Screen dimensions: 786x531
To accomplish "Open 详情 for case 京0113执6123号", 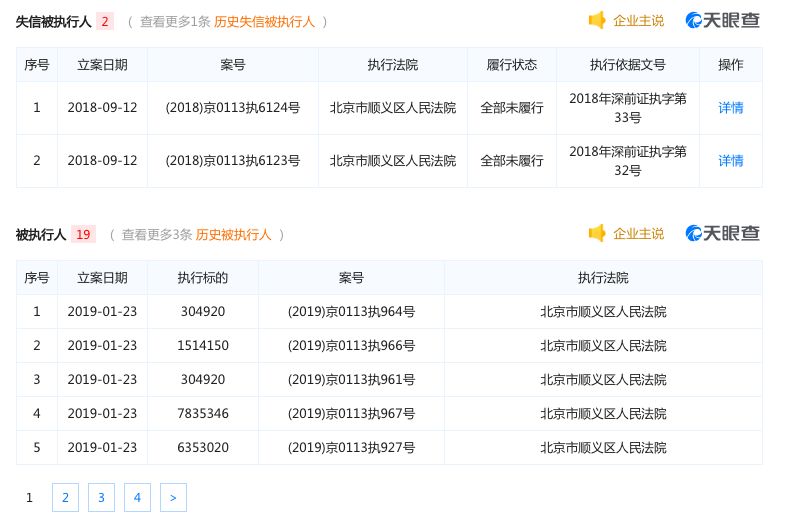I will point(731,161).
